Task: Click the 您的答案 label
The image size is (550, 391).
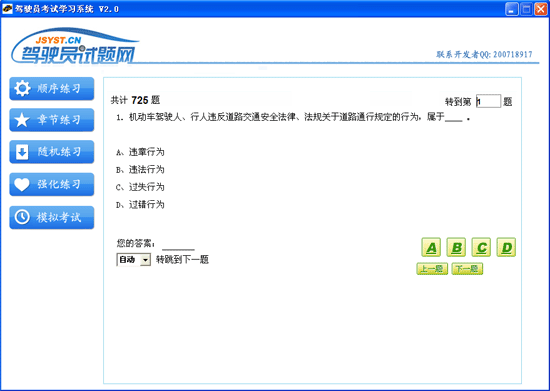Action: point(136,243)
